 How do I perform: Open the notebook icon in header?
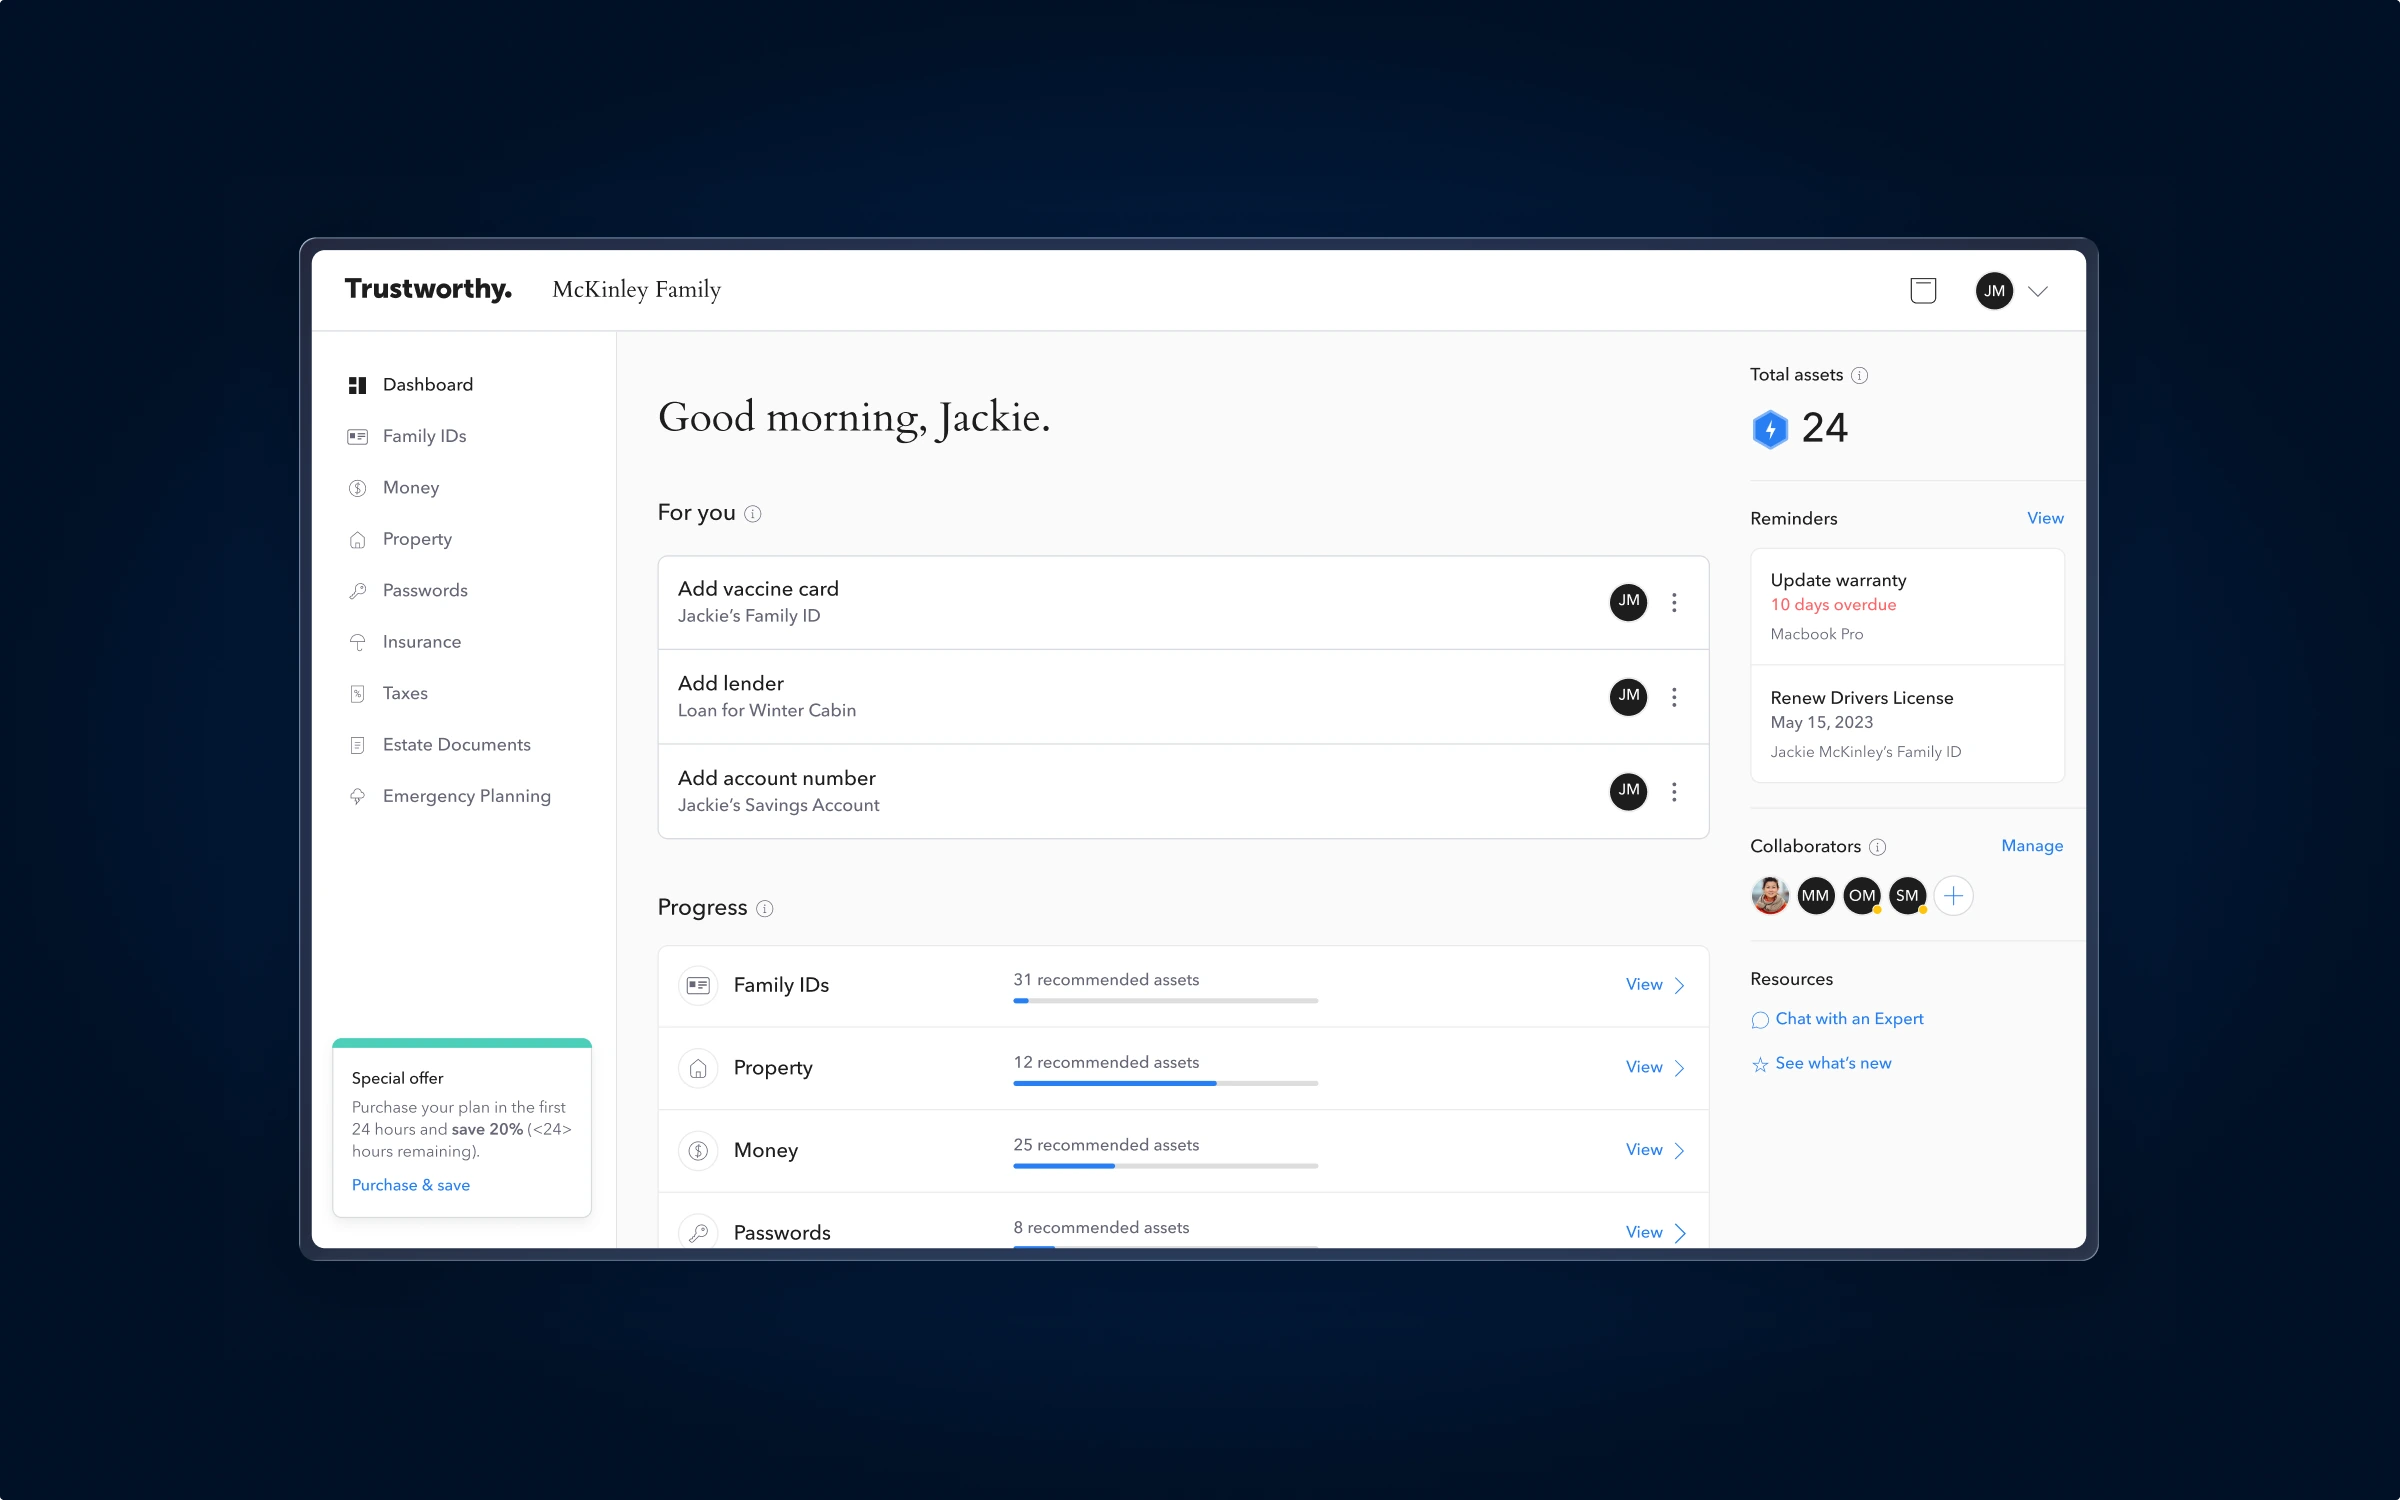point(1923,291)
